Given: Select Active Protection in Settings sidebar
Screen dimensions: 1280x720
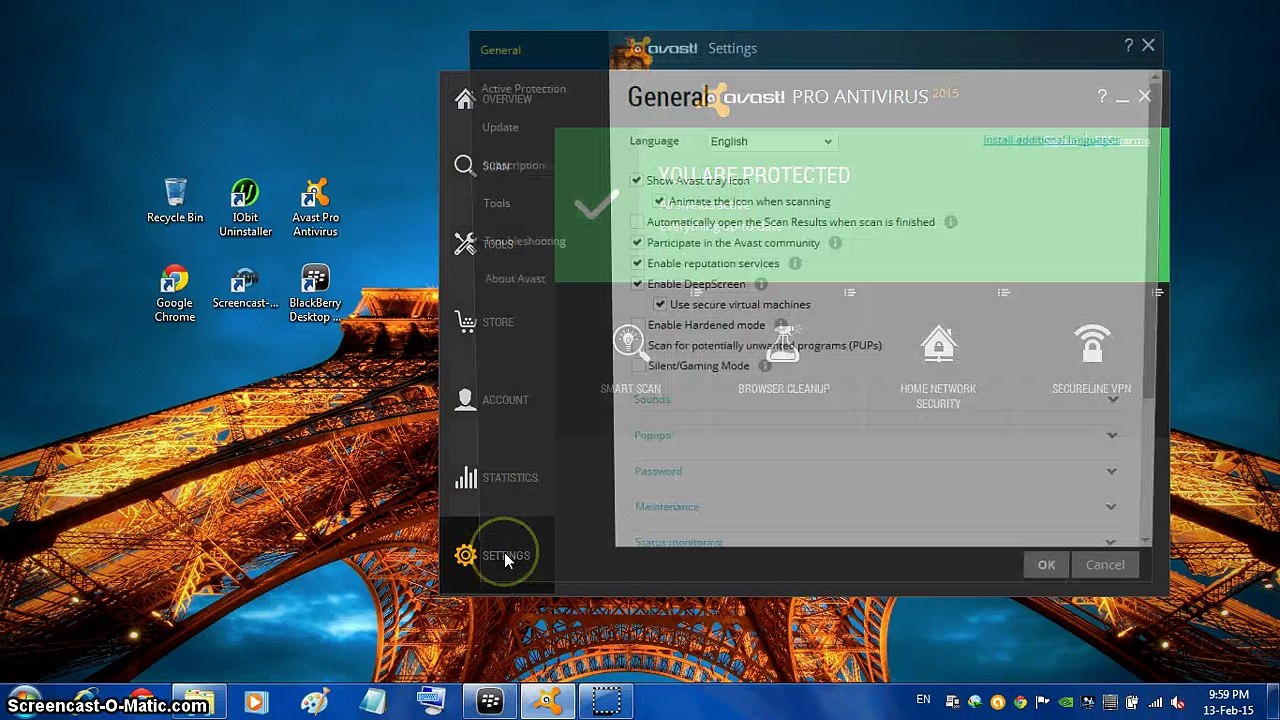Looking at the screenshot, I should 523,89.
